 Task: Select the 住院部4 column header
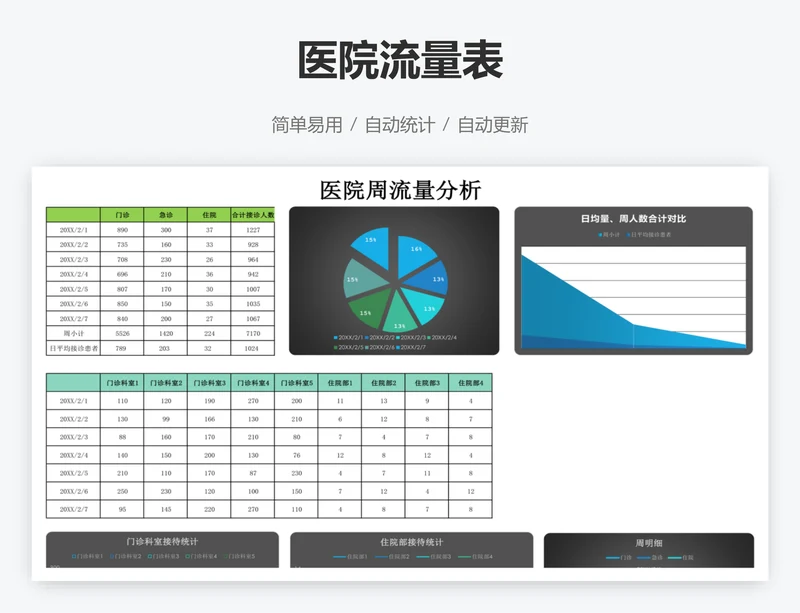[x=470, y=383]
